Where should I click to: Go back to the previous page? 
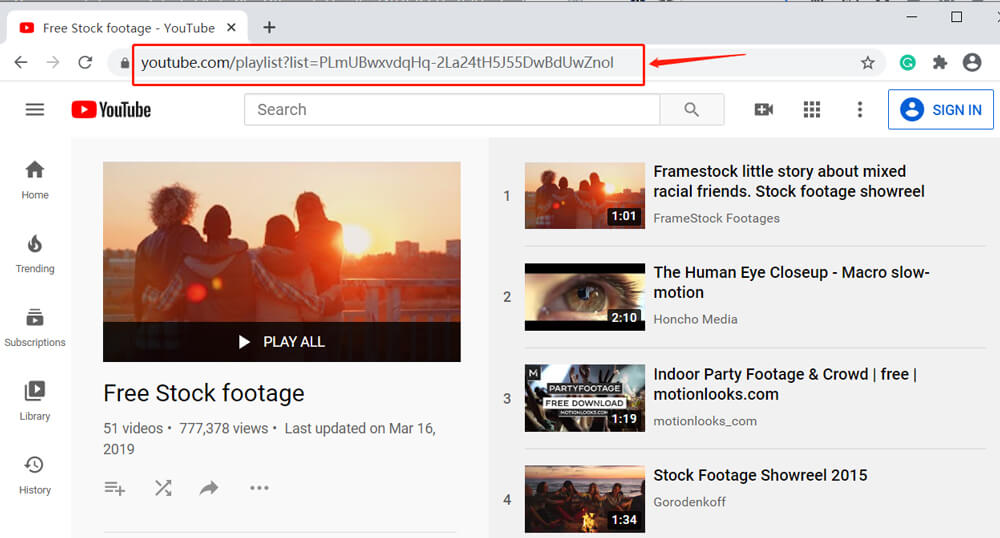pyautogui.click(x=21, y=62)
